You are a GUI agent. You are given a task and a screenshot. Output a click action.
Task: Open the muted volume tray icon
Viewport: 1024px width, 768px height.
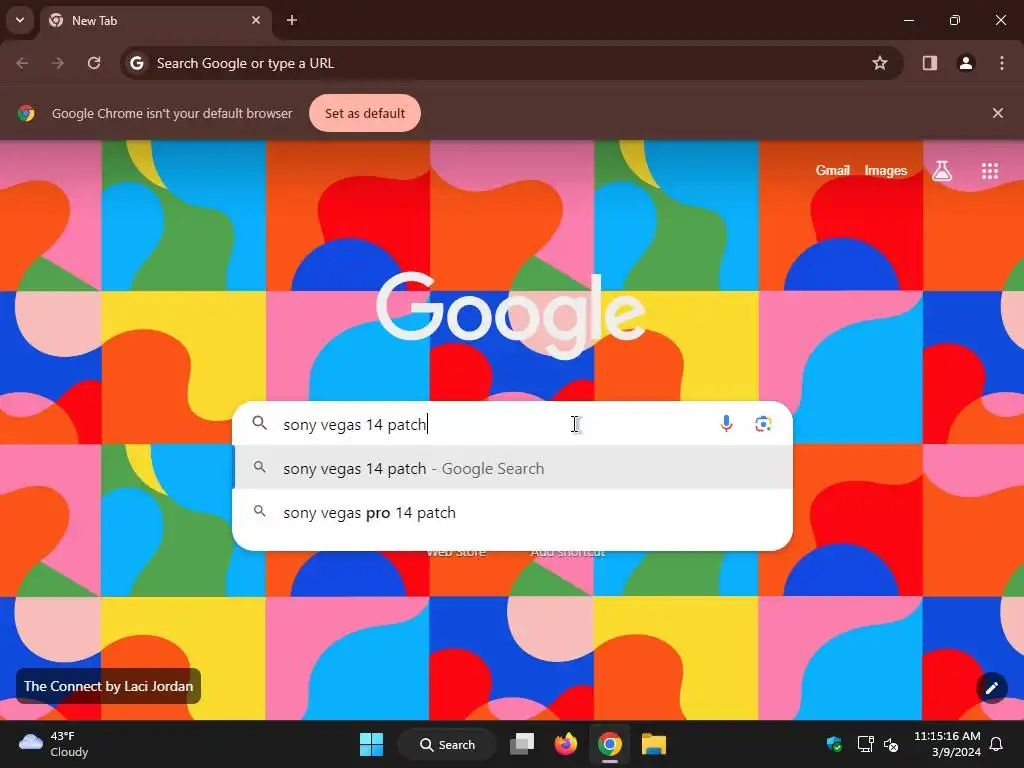[891, 744]
